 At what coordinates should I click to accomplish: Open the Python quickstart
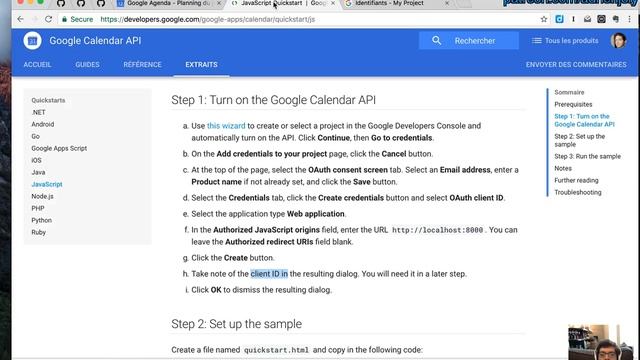(x=42, y=220)
